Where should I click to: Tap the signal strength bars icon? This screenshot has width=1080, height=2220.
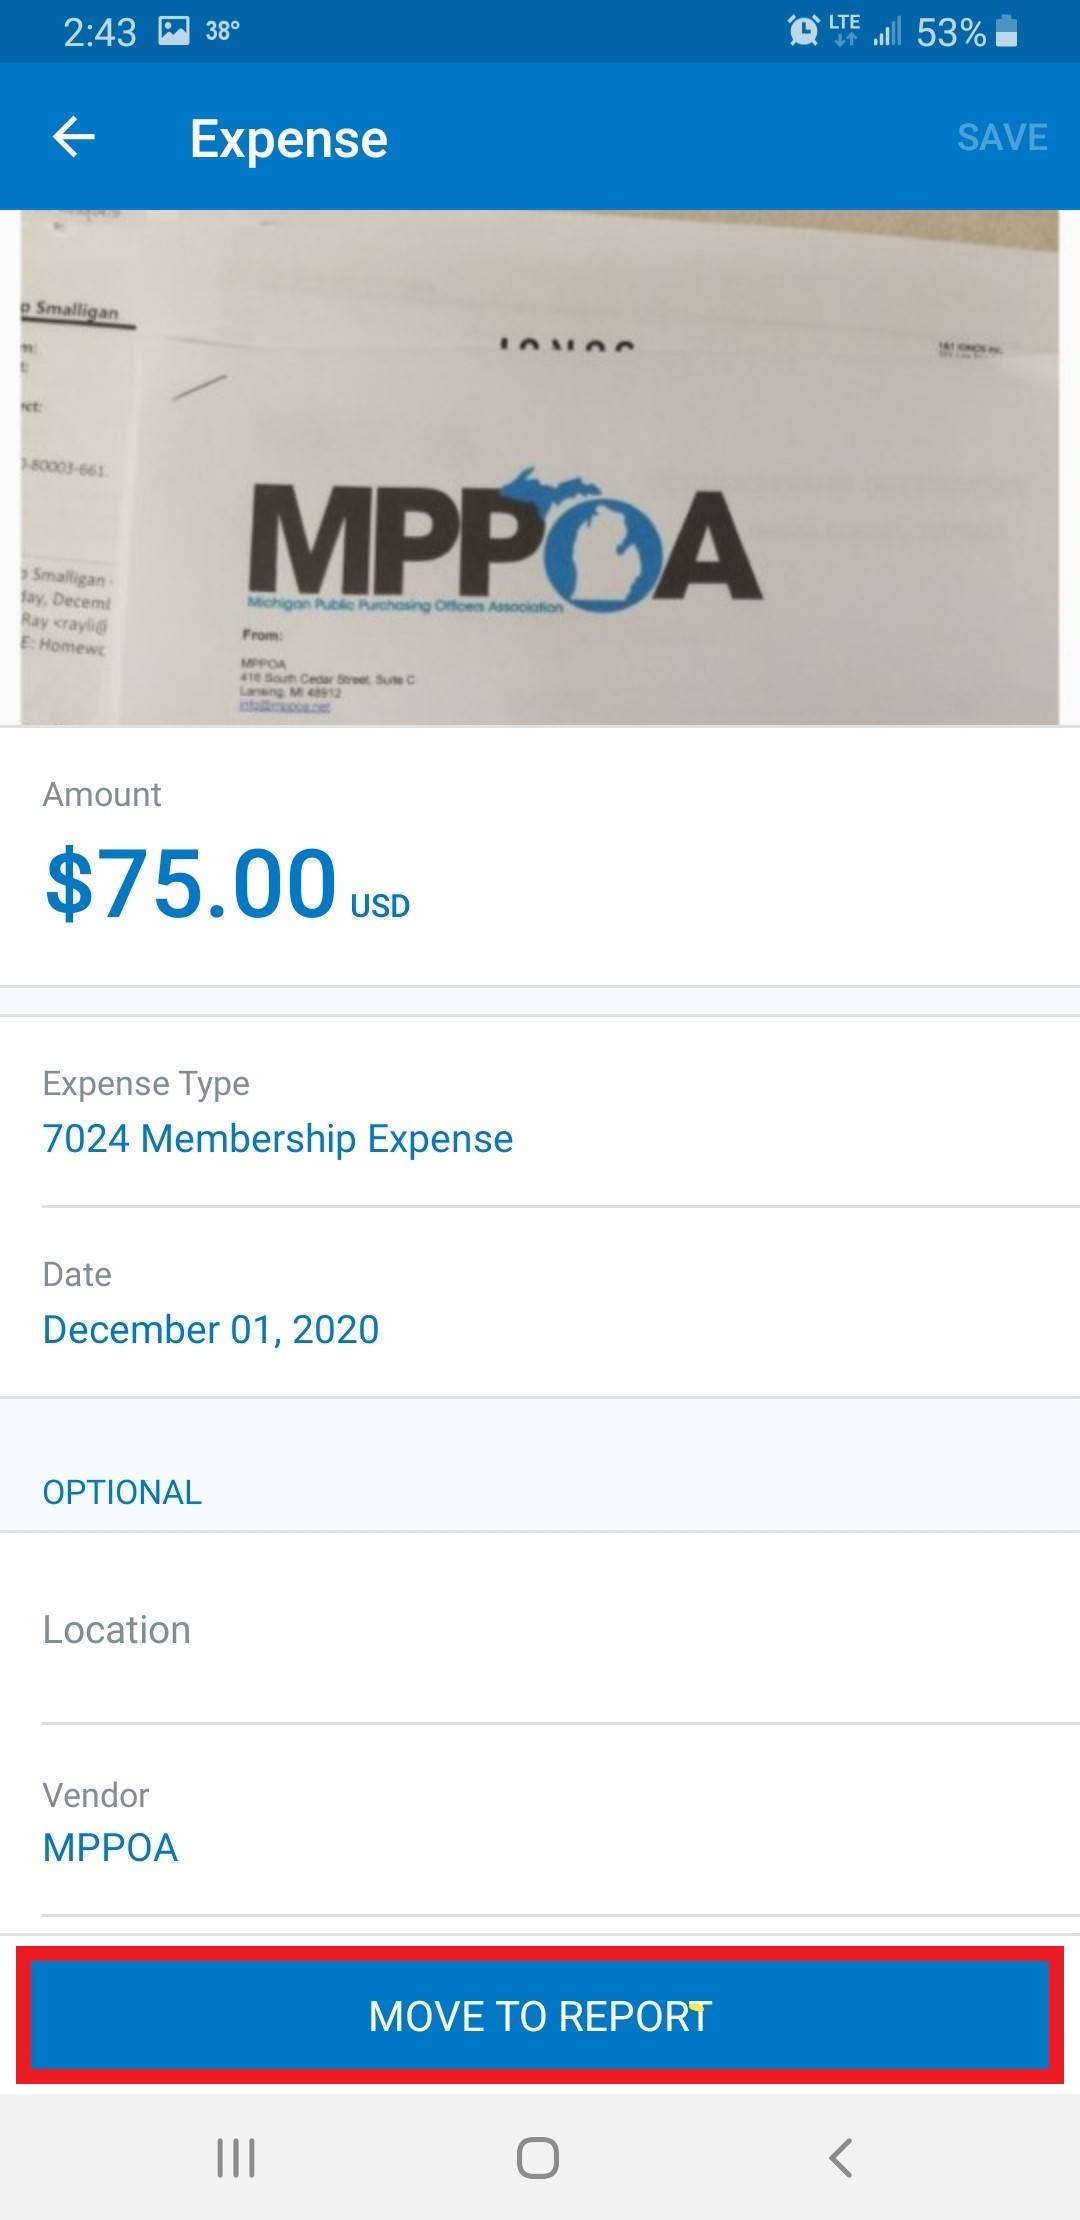pos(886,33)
